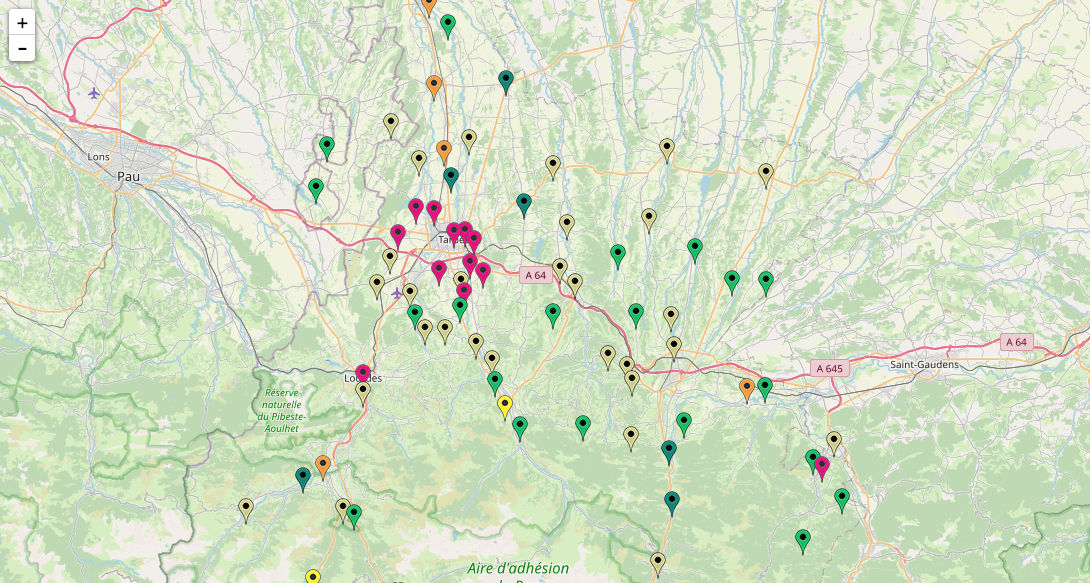Select beige marker north of the southeastern pink marker
The width and height of the screenshot is (1090, 583).
[834, 443]
